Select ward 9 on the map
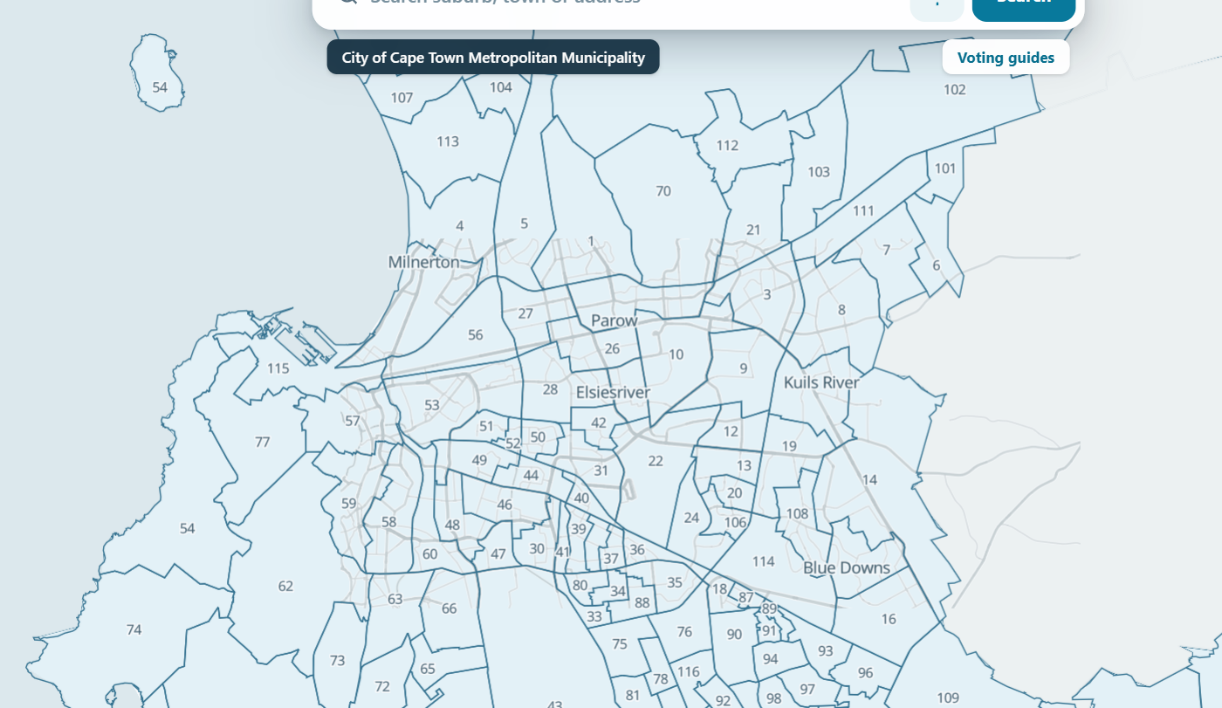Image resolution: width=1222 pixels, height=708 pixels. (743, 369)
